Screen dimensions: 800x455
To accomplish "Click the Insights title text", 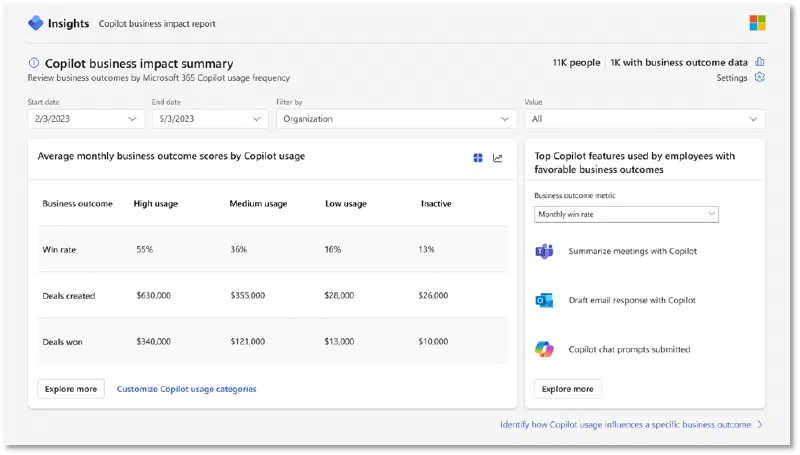I will click(x=68, y=23).
